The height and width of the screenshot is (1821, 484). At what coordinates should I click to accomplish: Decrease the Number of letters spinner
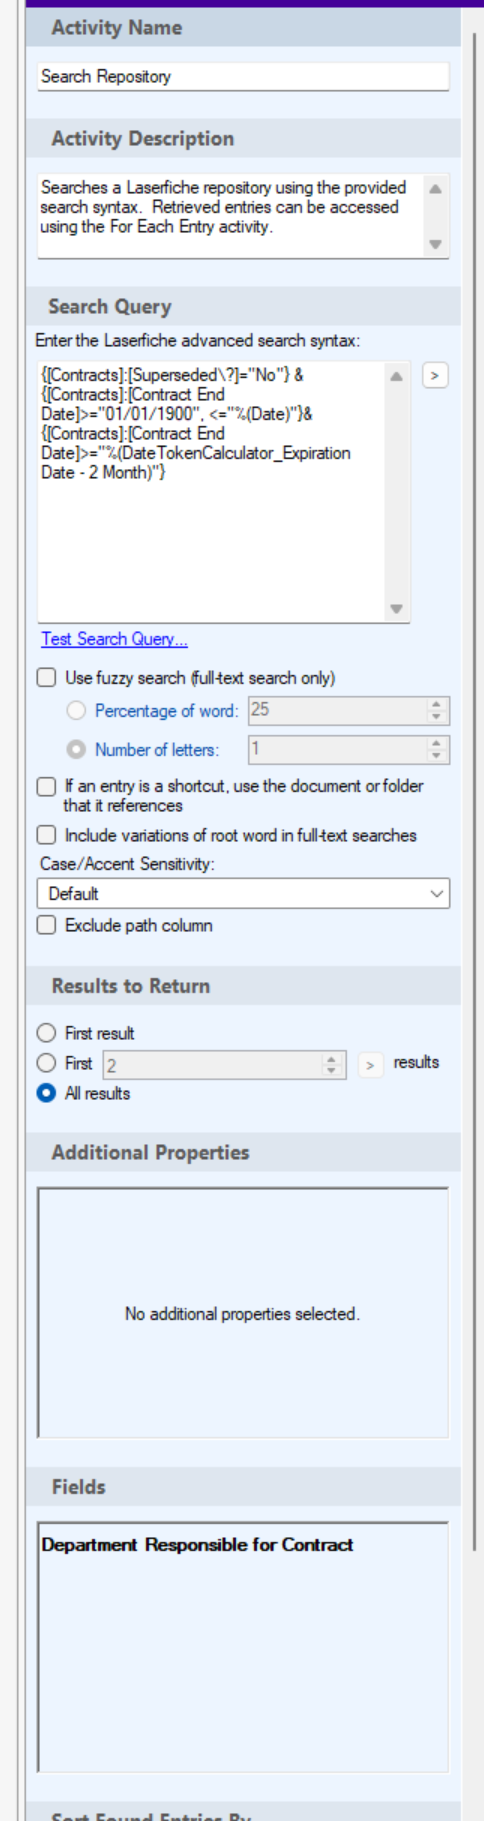(436, 755)
